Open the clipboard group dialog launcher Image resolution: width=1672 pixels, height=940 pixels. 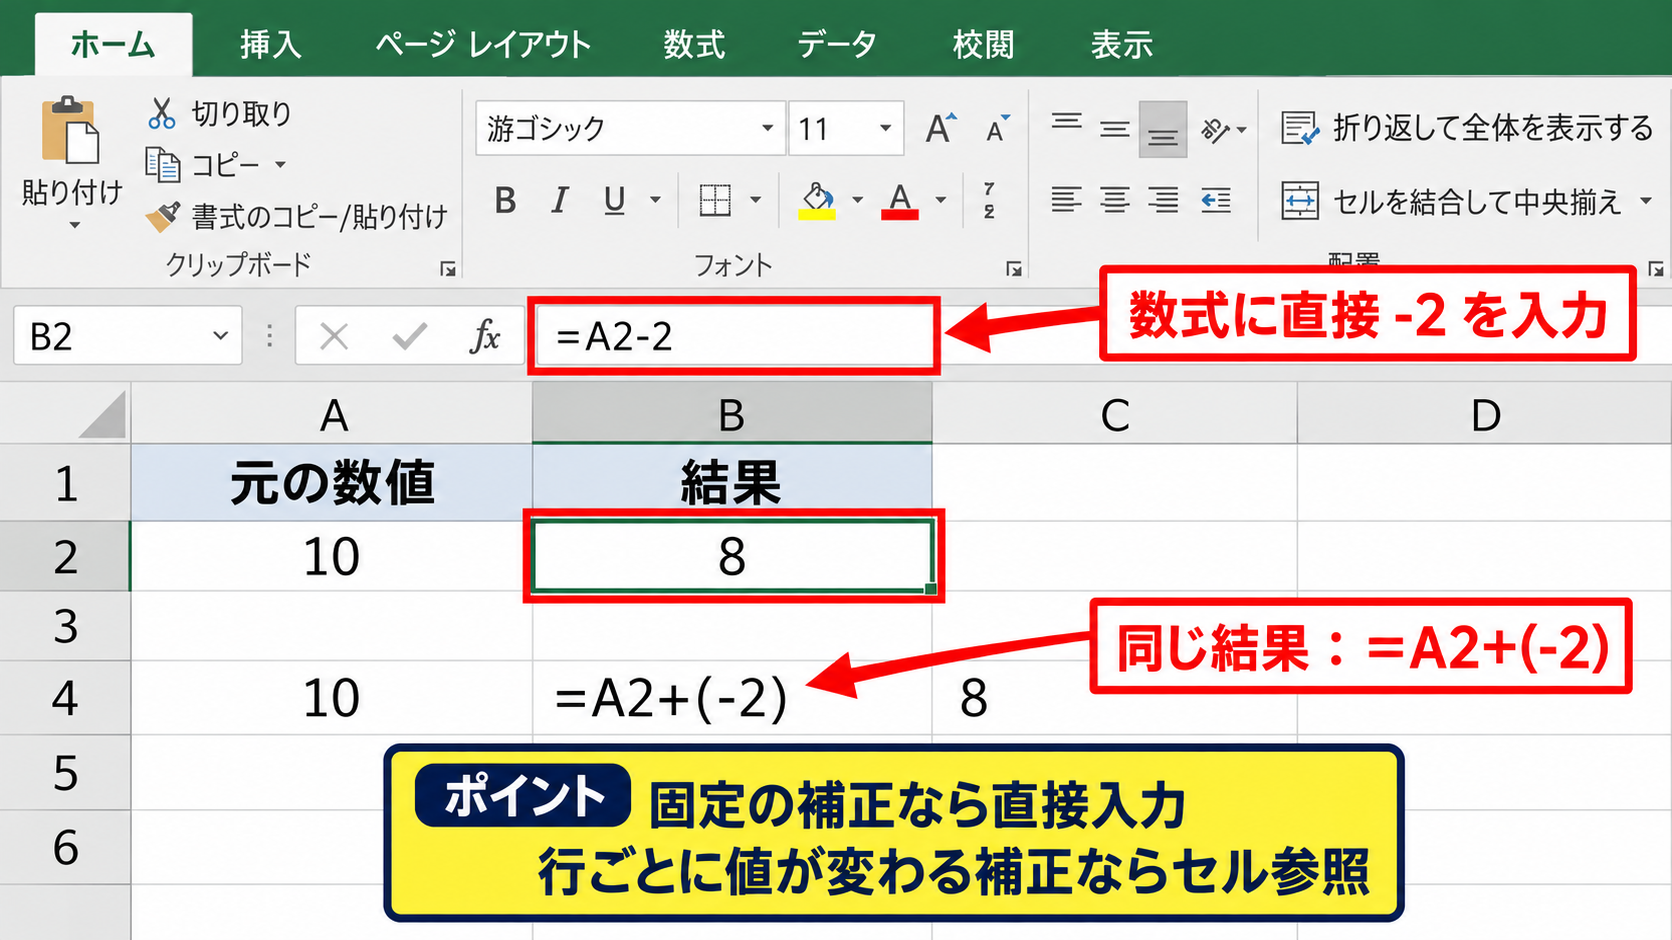pyautogui.click(x=448, y=268)
